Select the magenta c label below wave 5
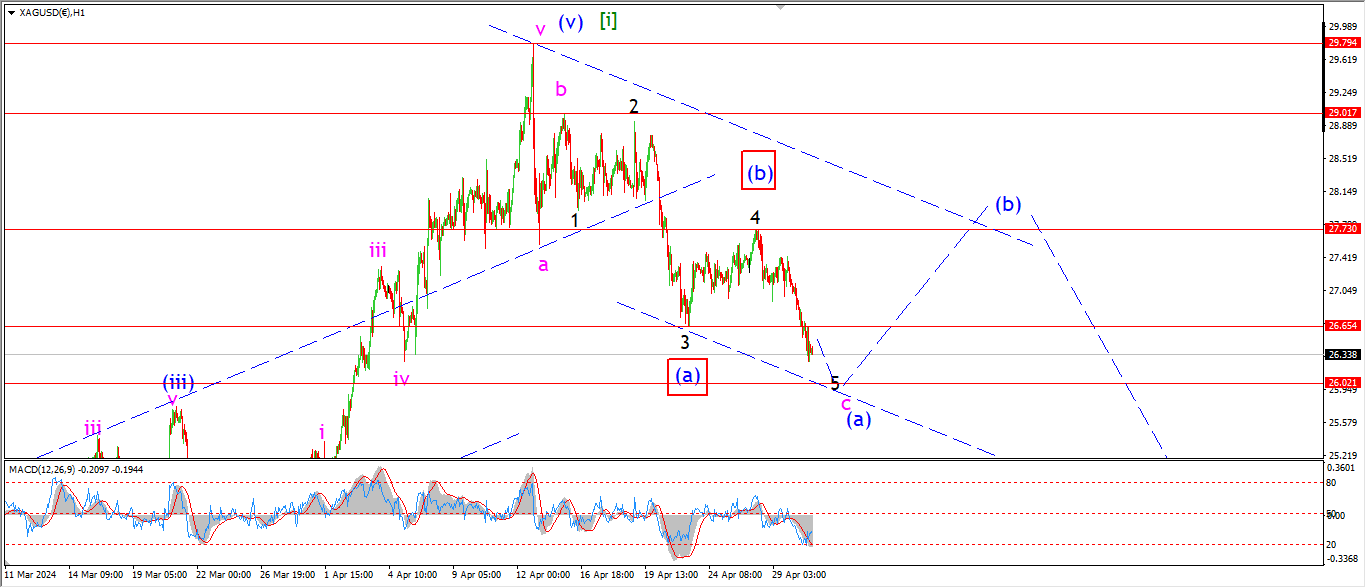This screenshot has height=588, width=1366. coord(845,403)
